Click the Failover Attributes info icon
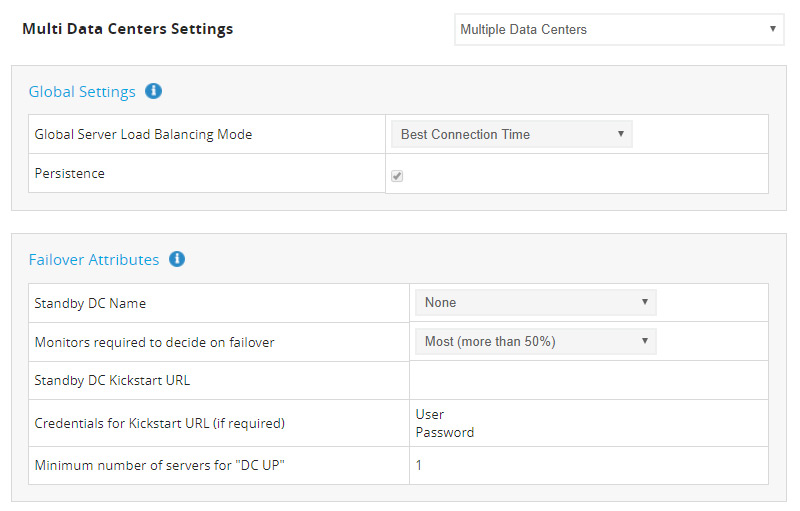 coord(177,259)
